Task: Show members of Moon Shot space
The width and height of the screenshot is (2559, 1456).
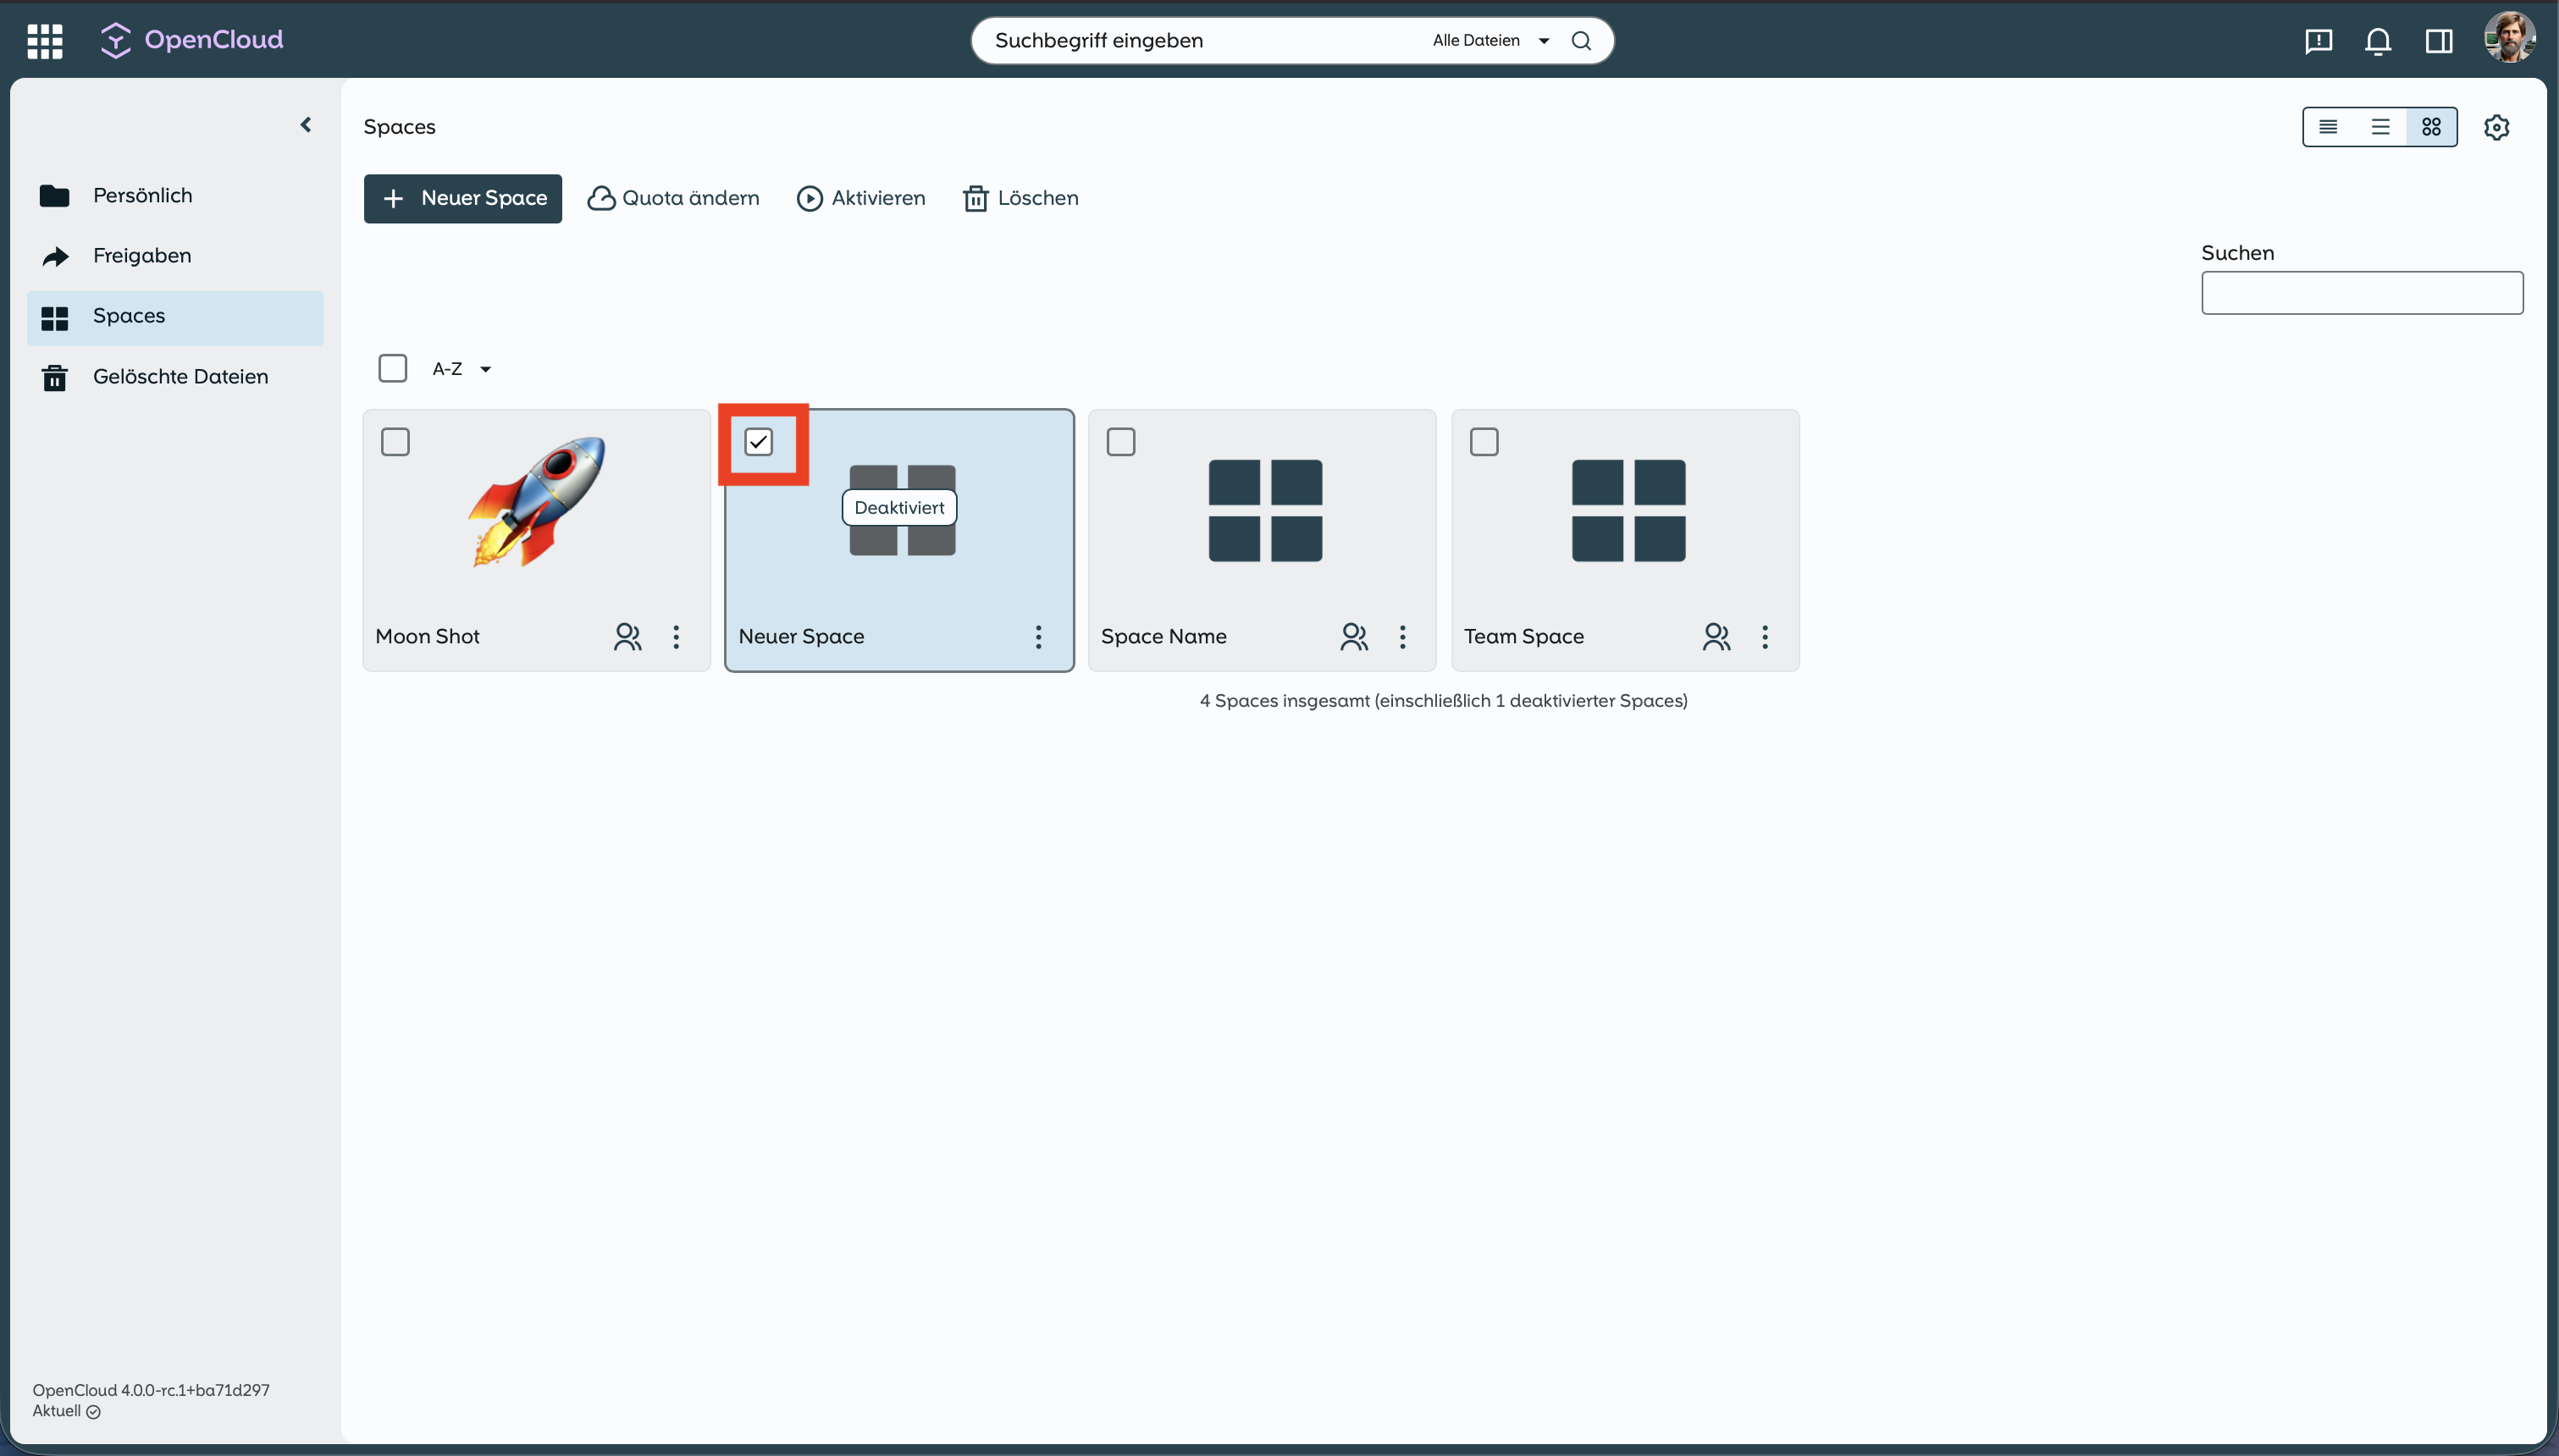Action: click(x=627, y=637)
